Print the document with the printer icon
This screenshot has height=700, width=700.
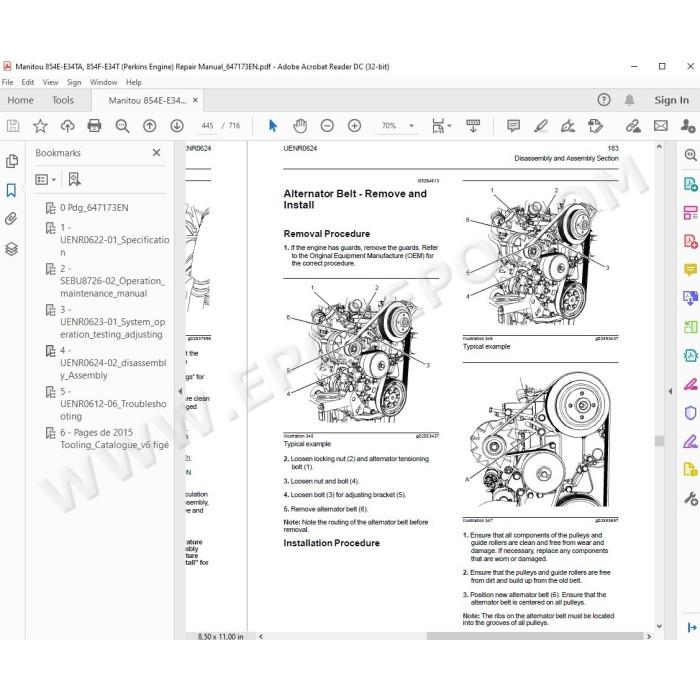94,126
